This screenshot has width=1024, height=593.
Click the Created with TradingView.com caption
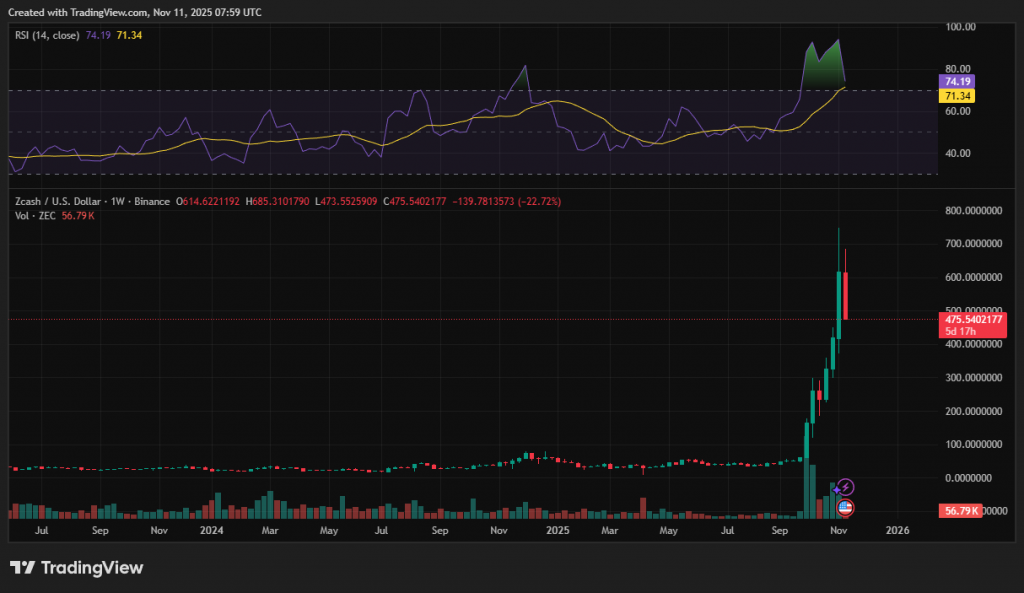(x=134, y=12)
